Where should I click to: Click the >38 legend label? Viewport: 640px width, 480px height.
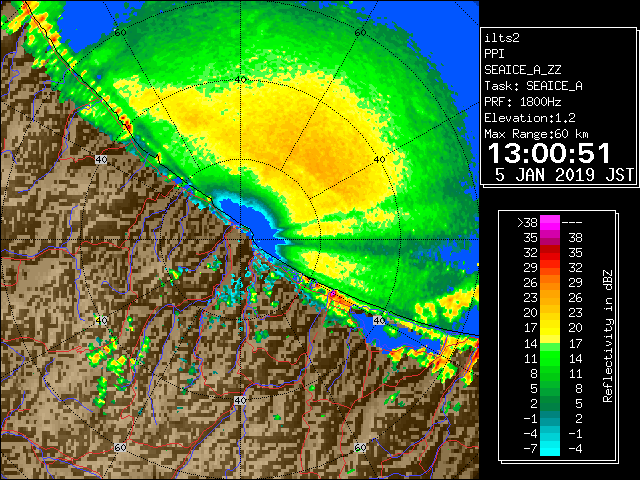(527, 223)
